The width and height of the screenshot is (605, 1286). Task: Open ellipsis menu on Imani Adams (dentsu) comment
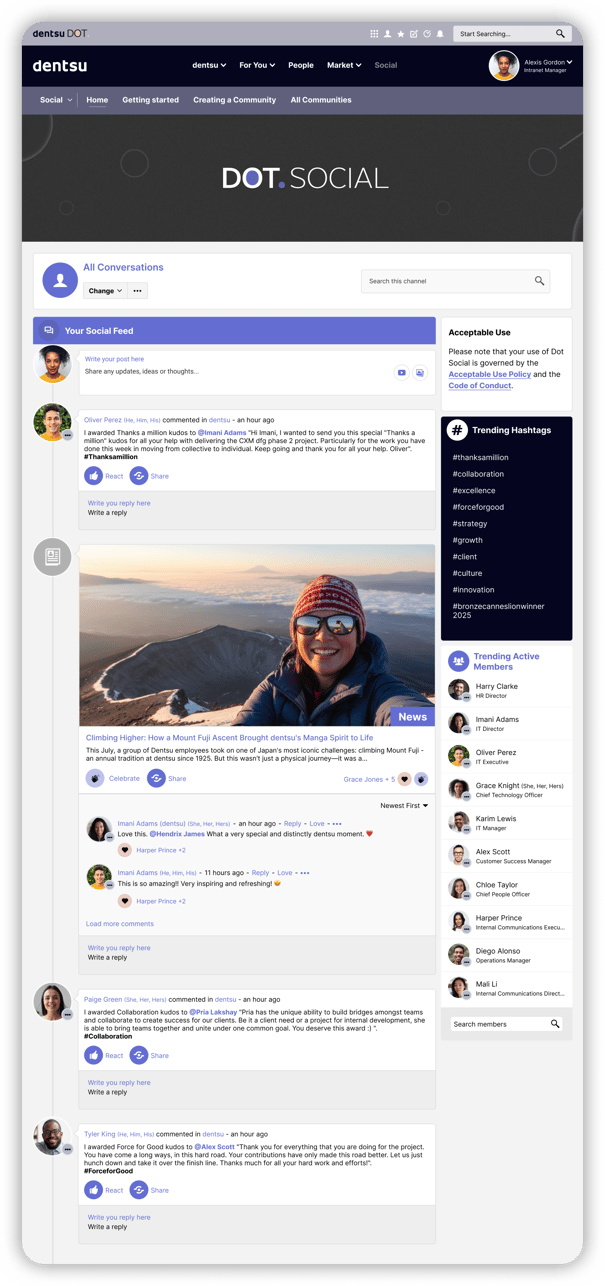pyautogui.click(x=337, y=824)
